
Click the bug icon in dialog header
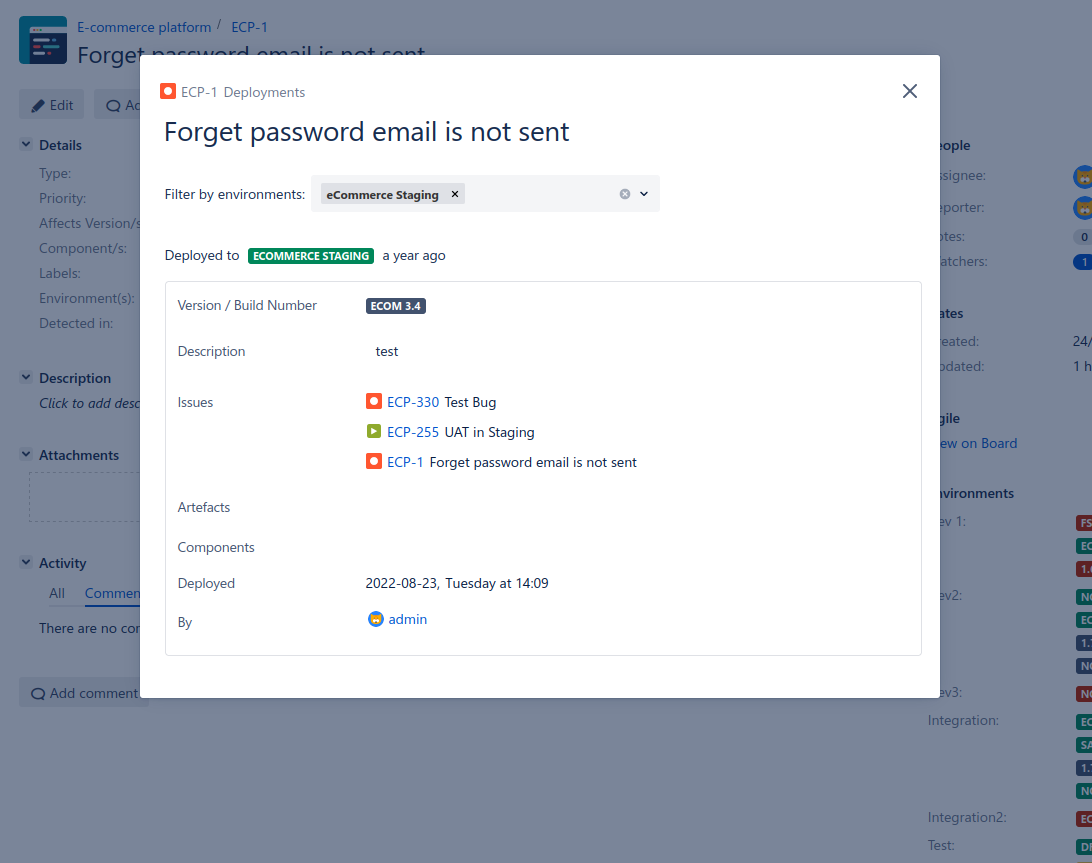point(168,92)
